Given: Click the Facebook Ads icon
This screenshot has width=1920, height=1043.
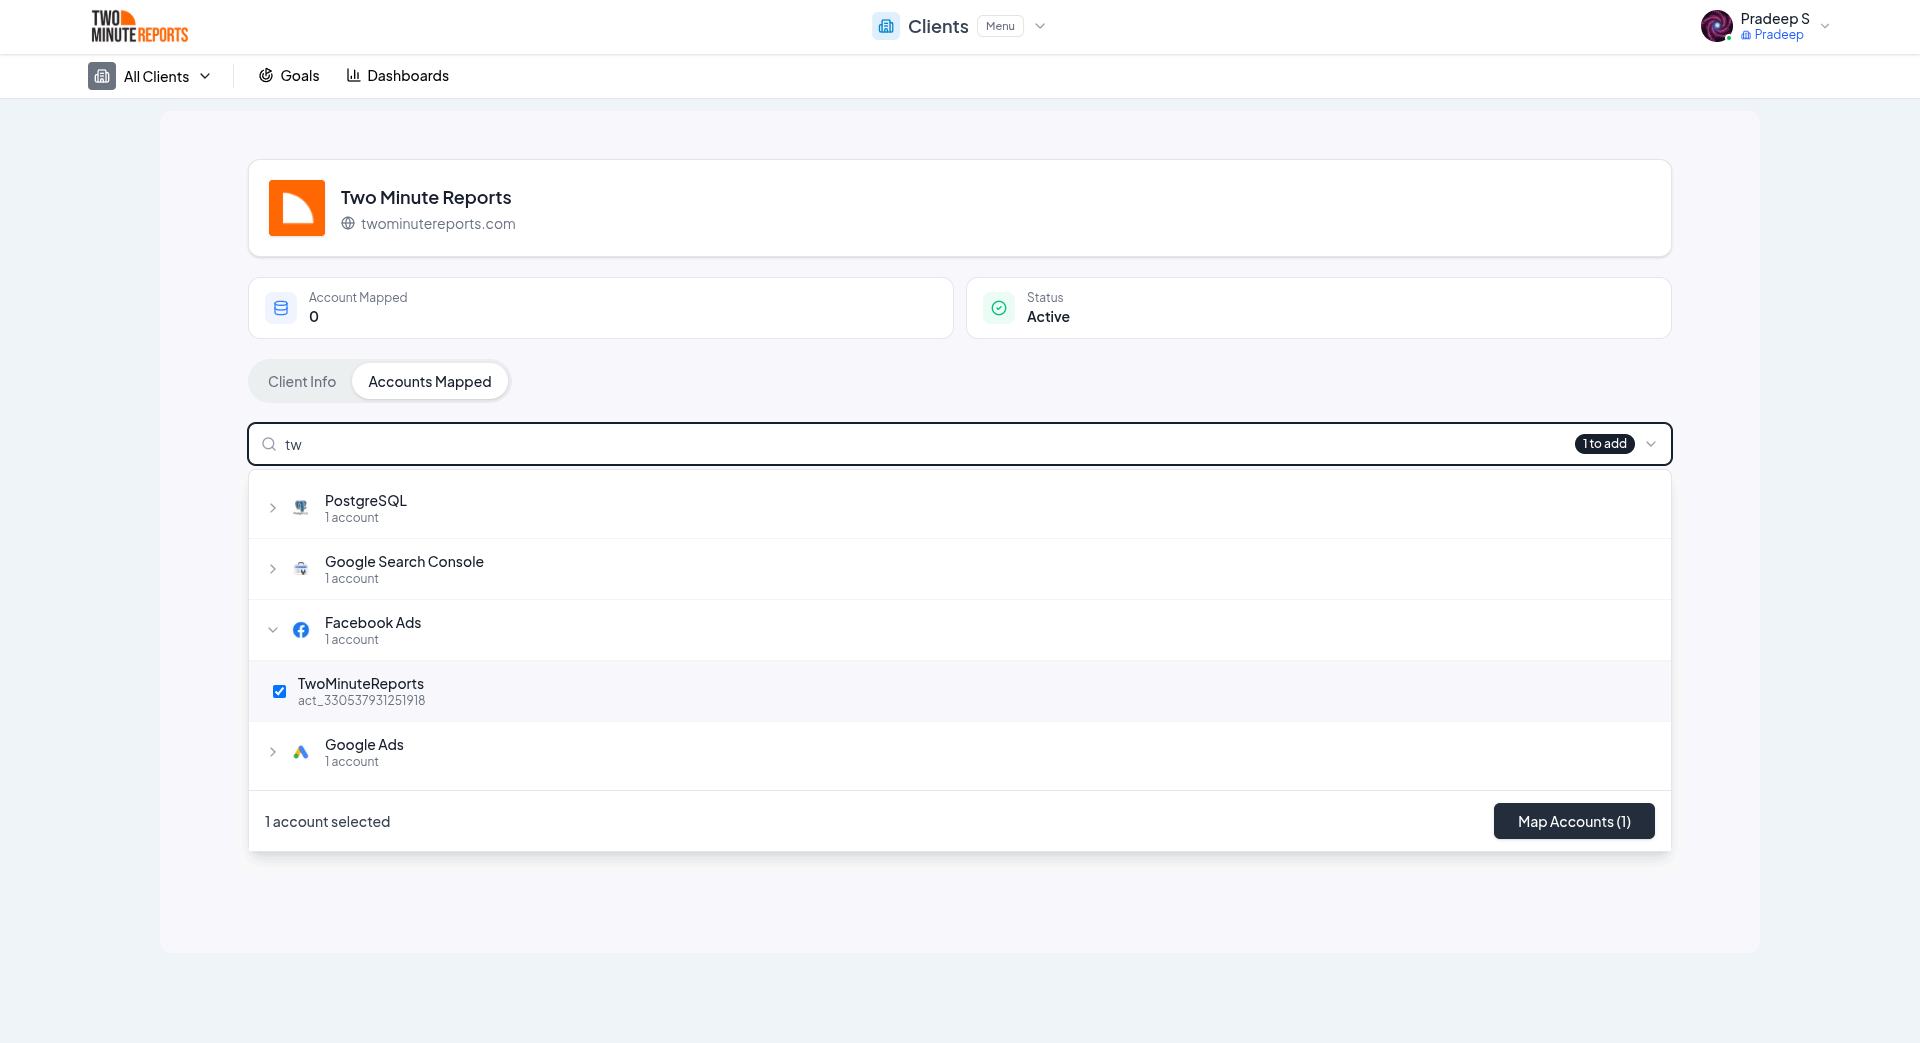Looking at the screenshot, I should [x=301, y=630].
